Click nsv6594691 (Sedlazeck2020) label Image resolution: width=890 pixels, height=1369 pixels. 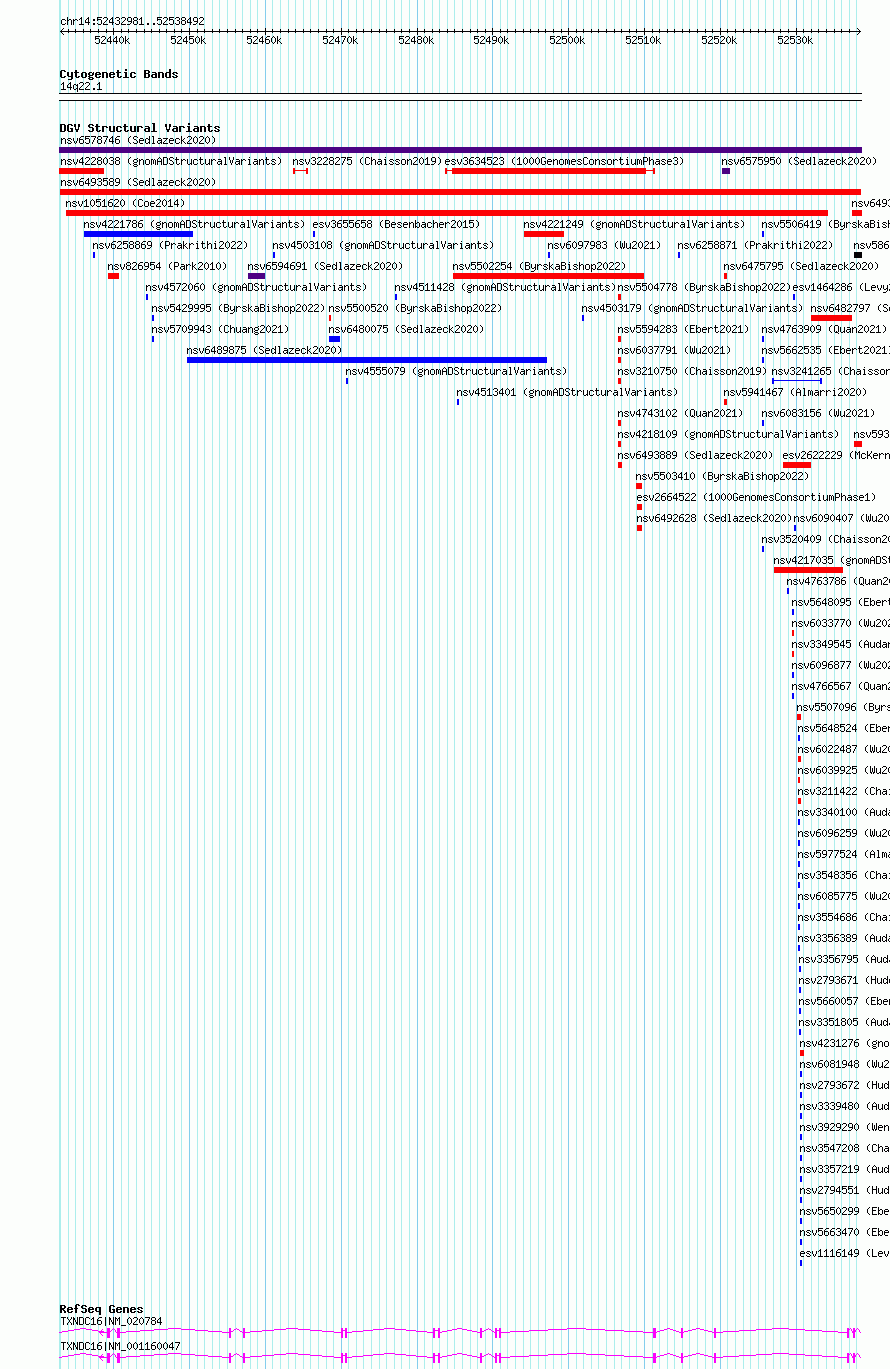[x=325, y=266]
